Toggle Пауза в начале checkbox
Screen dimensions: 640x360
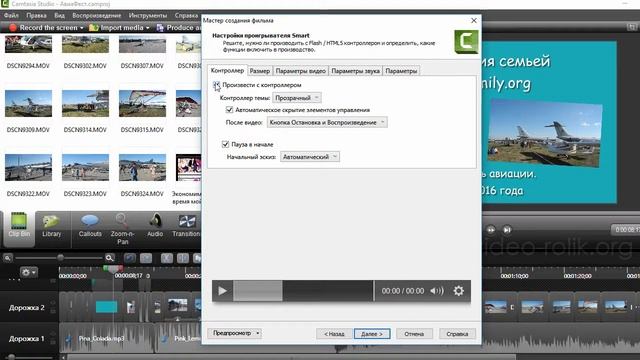(225, 144)
